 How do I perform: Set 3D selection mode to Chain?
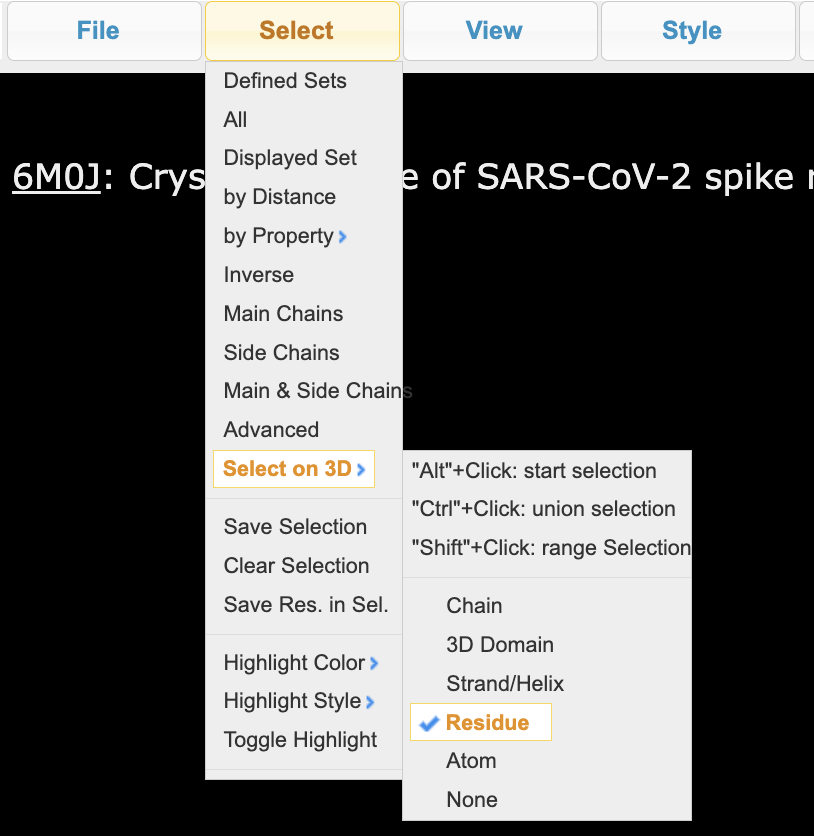[474, 606]
